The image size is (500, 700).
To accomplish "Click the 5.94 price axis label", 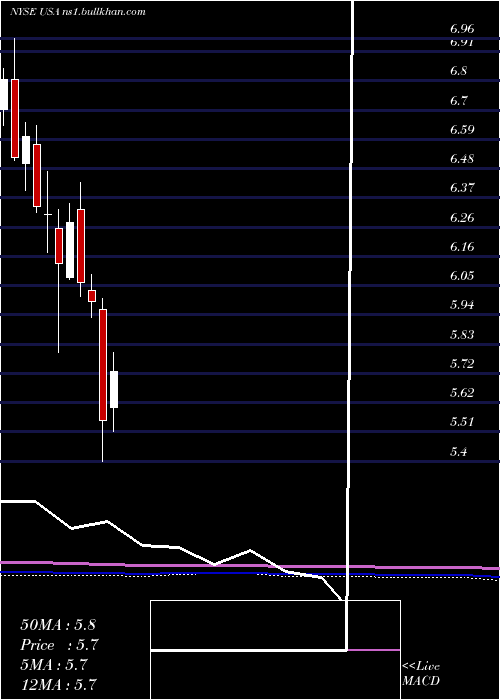I will coord(462,305).
